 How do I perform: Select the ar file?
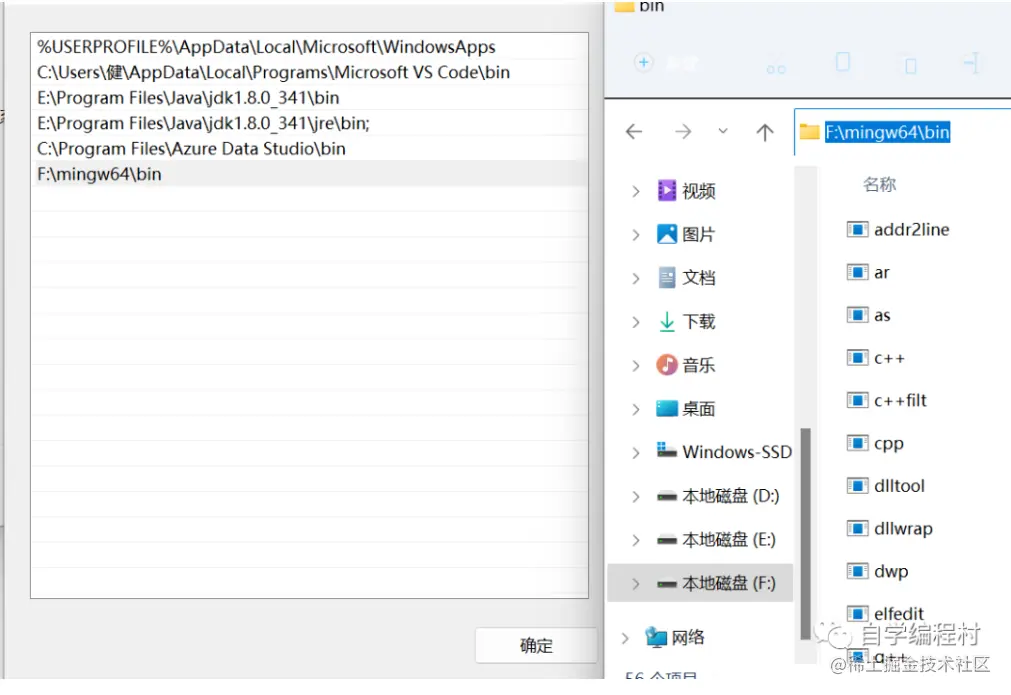tap(868, 273)
